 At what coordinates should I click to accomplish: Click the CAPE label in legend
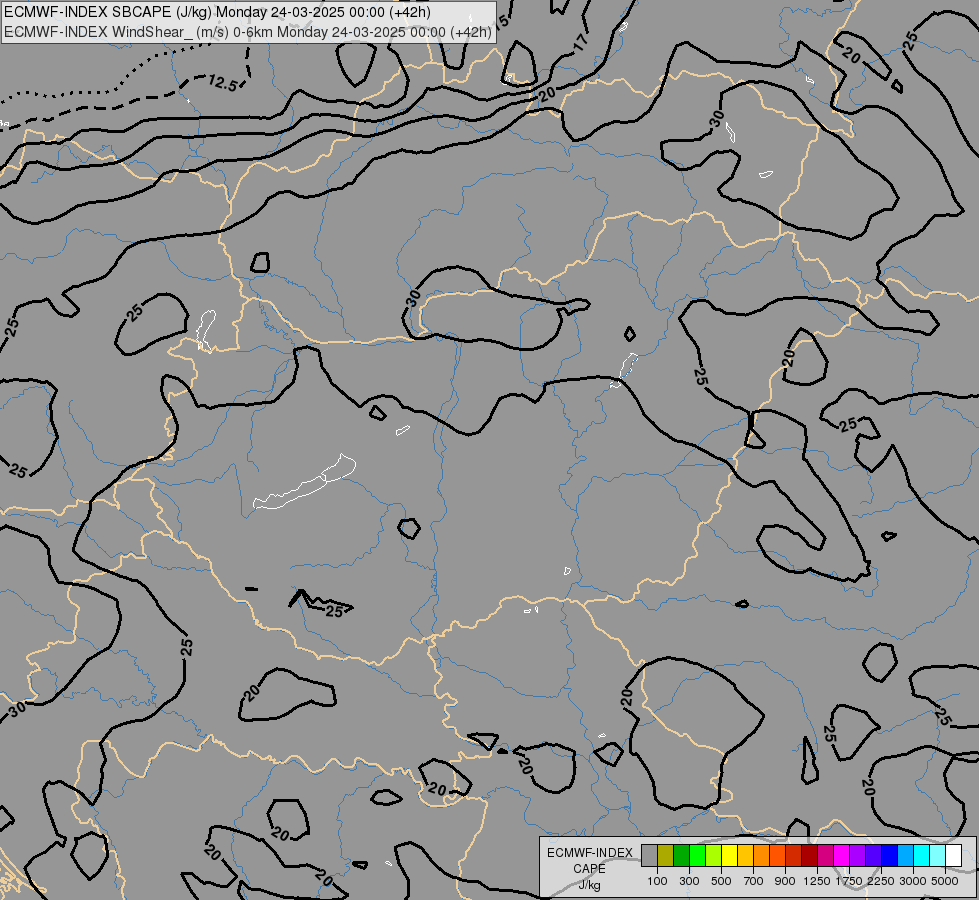[589, 869]
